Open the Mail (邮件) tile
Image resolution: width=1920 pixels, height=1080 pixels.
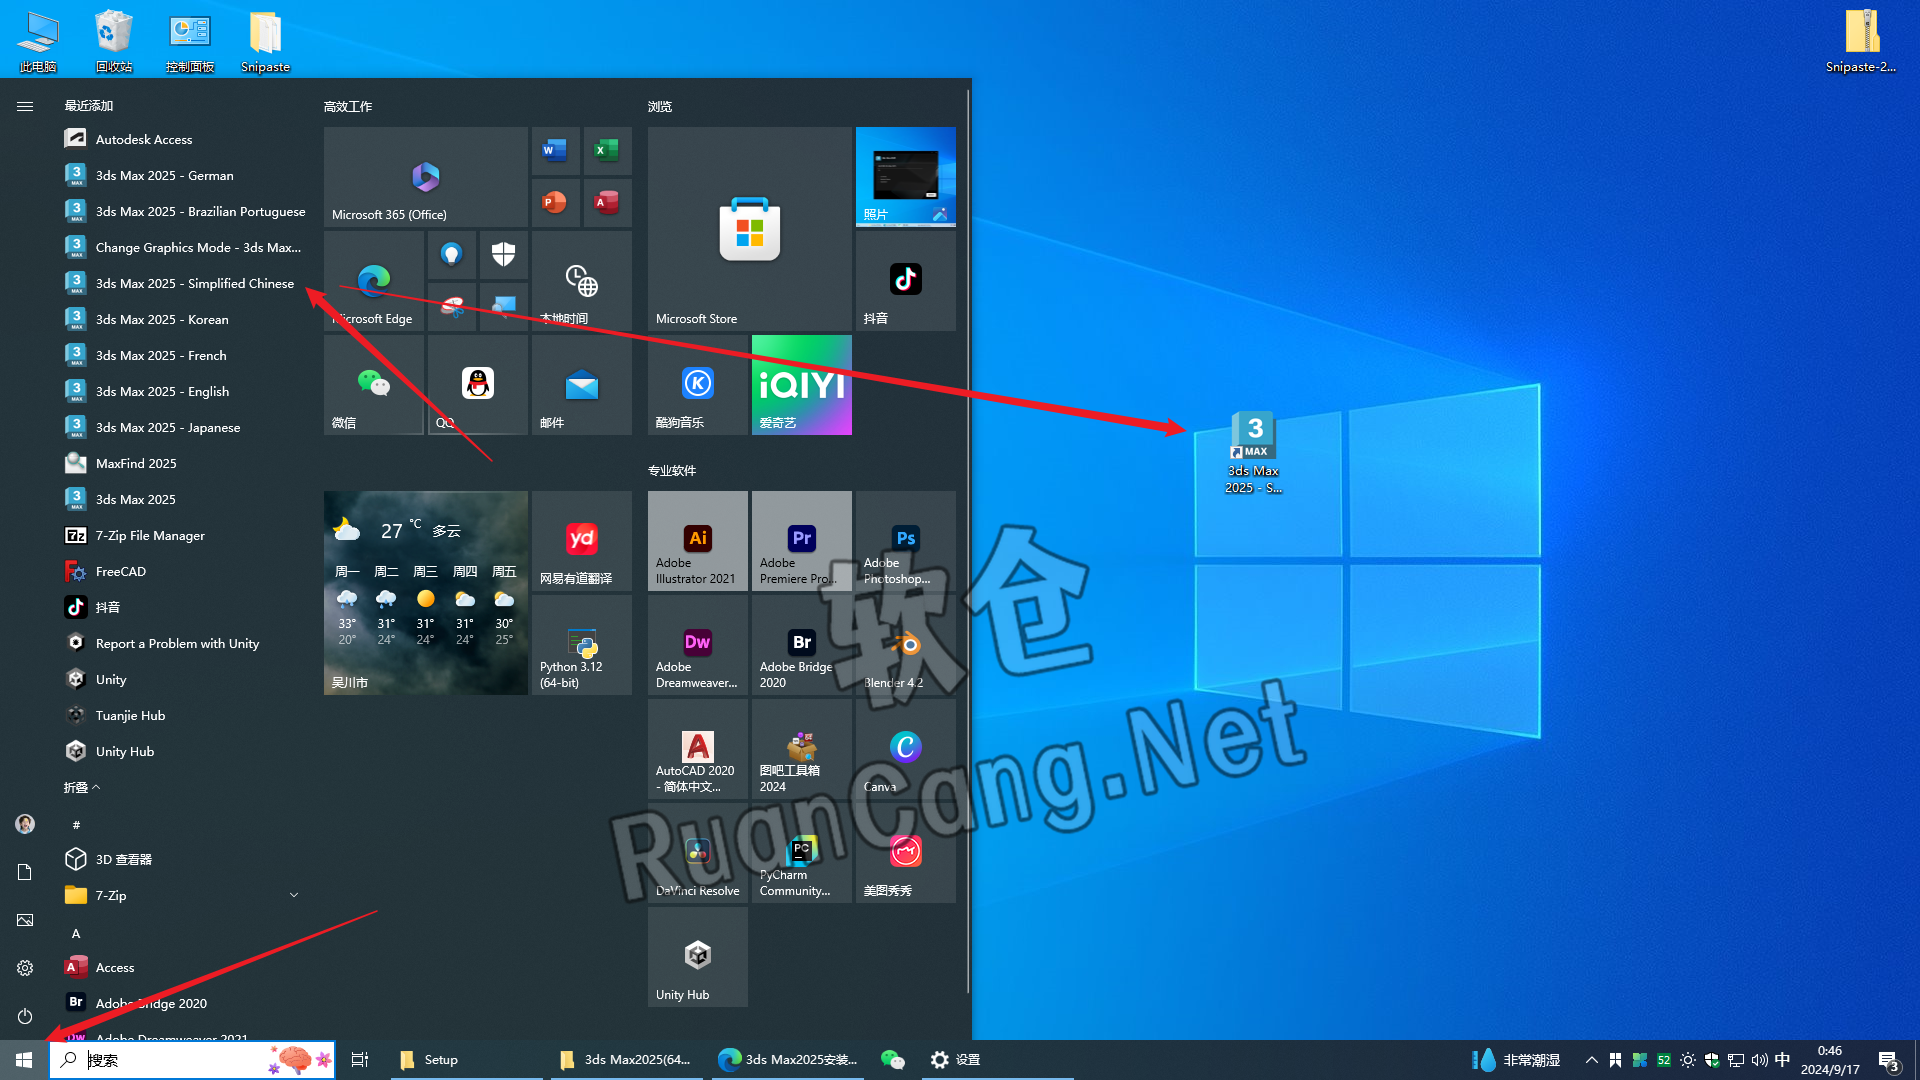click(x=582, y=385)
